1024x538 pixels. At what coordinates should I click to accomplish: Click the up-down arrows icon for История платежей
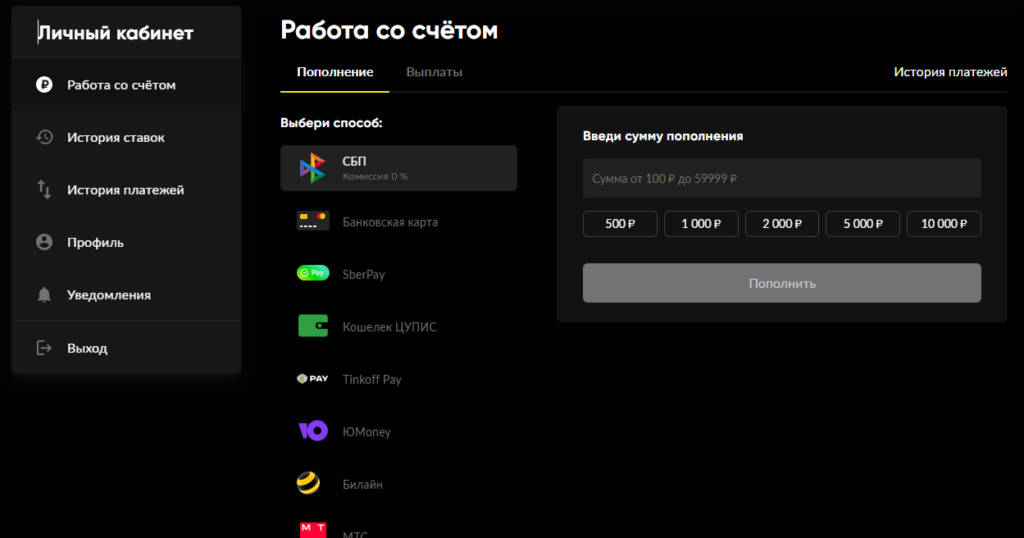44,189
